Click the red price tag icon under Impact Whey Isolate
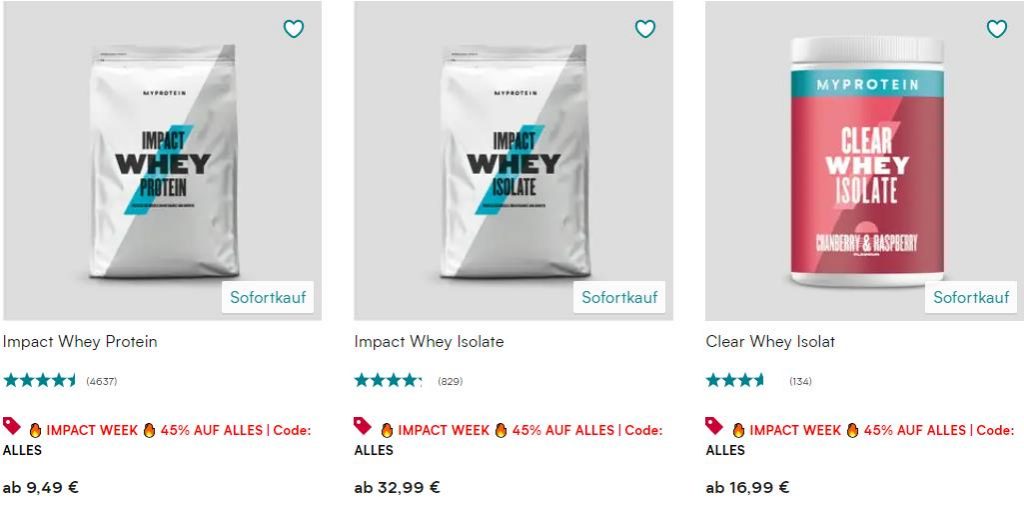Image resolution: width=1024 pixels, height=508 pixels. pos(363,426)
